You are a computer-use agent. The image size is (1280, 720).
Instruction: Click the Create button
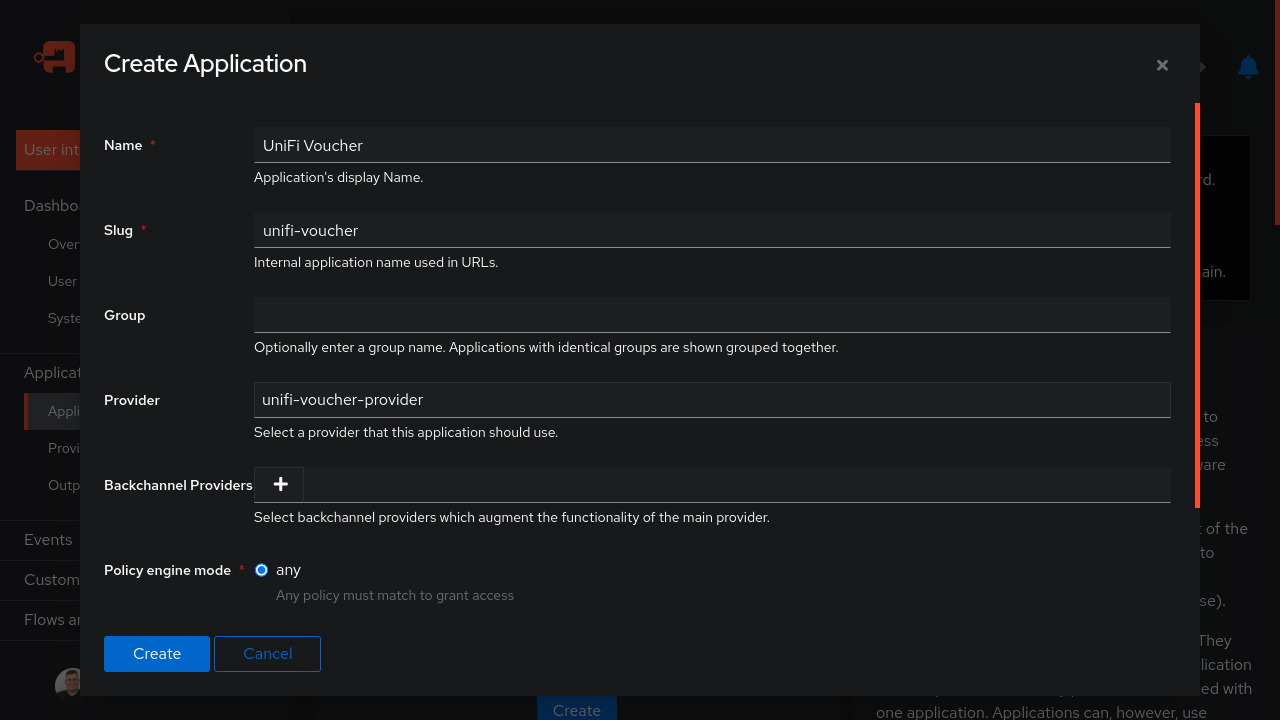coord(156,653)
